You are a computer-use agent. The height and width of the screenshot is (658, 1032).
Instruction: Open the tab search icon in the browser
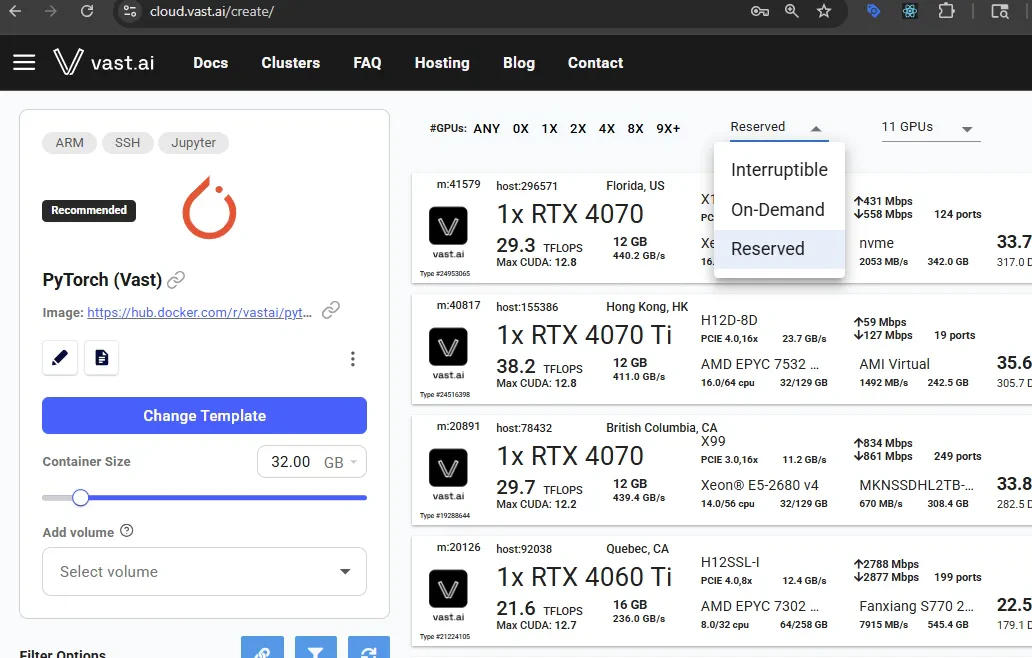[1000, 11]
